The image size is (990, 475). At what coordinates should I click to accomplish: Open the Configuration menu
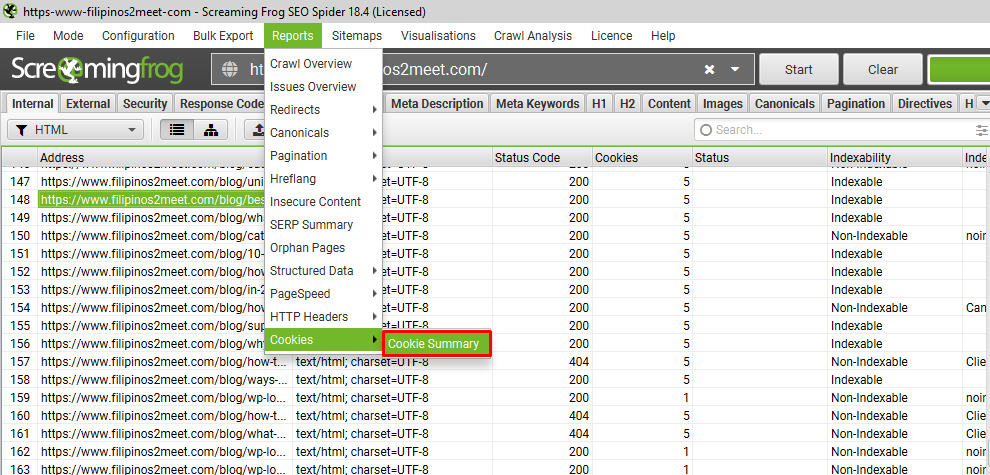click(138, 36)
